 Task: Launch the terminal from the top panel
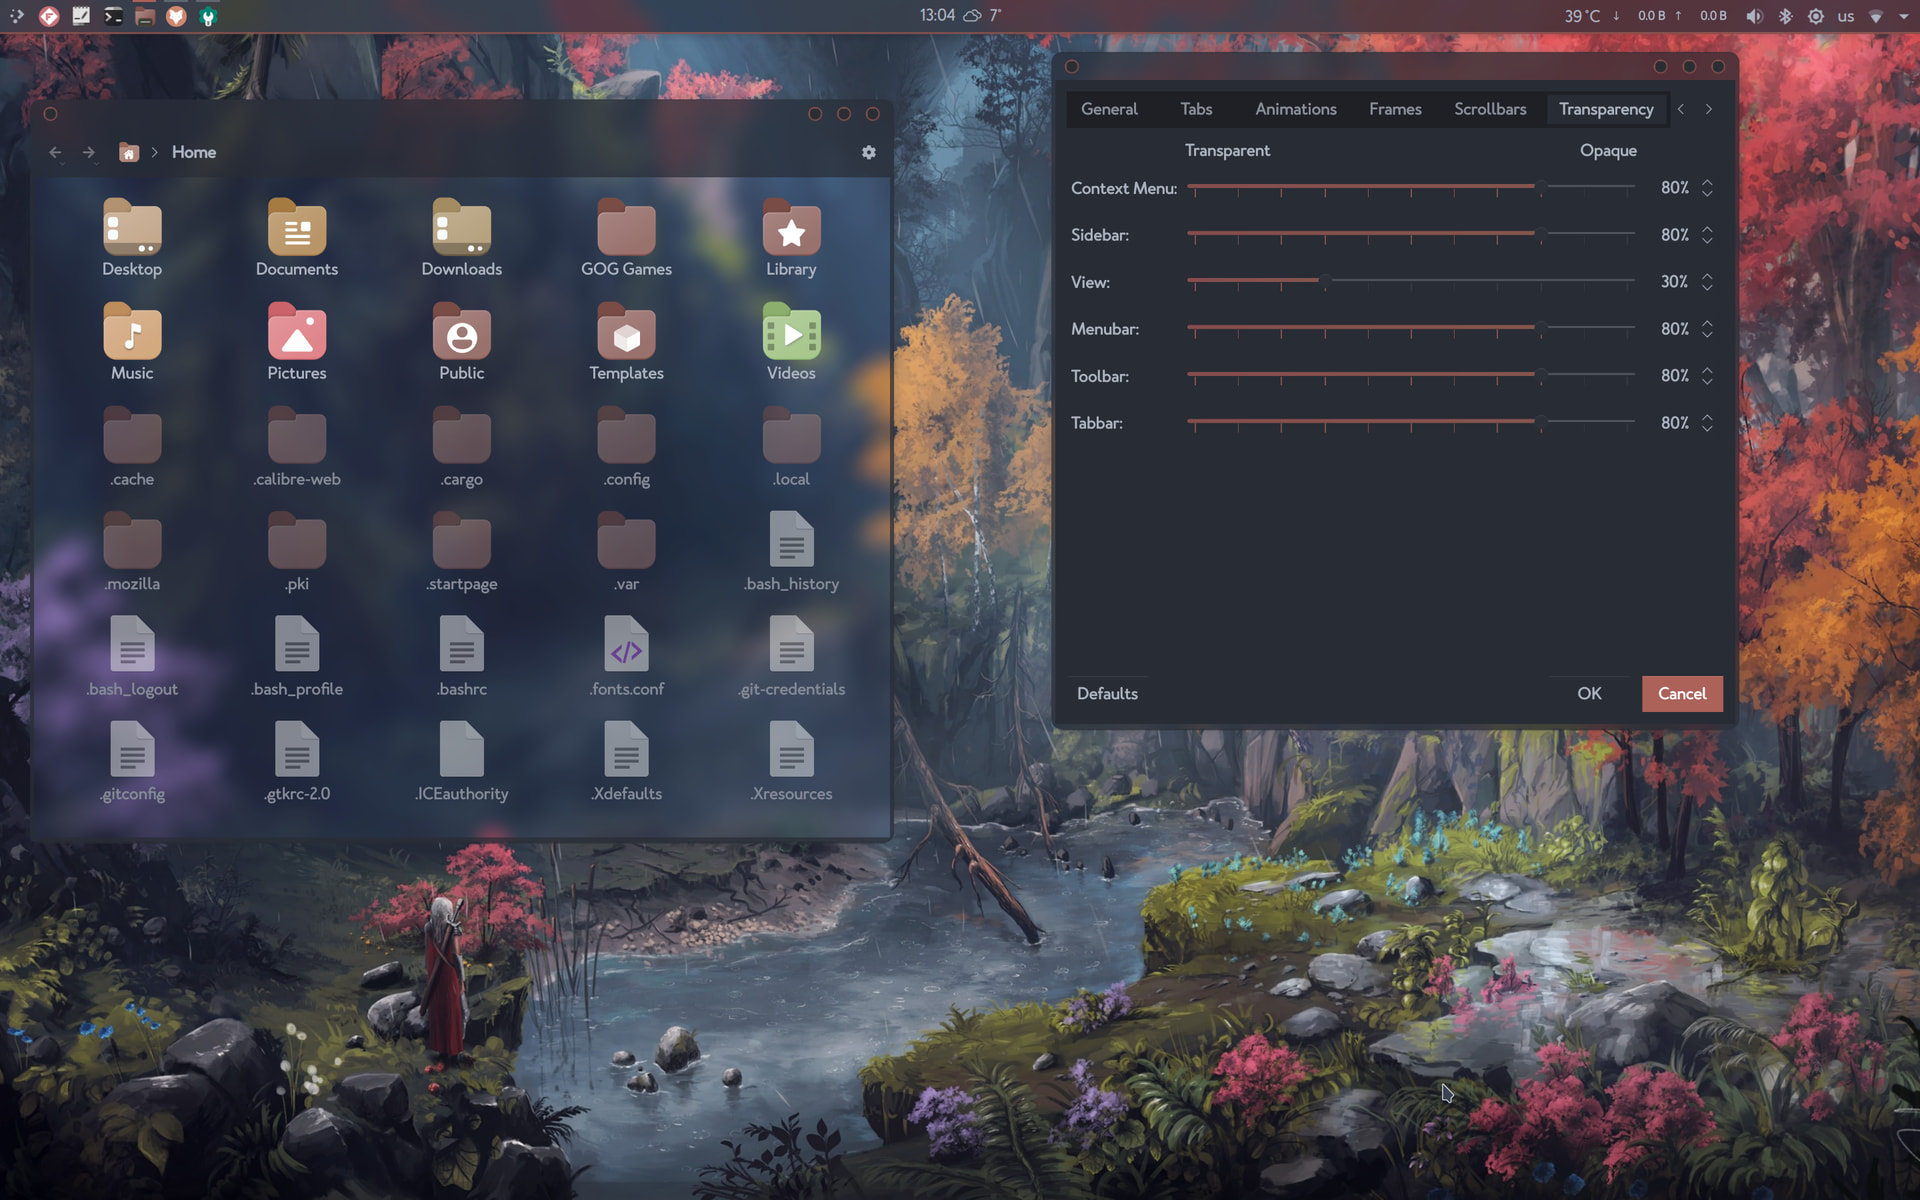point(113,16)
